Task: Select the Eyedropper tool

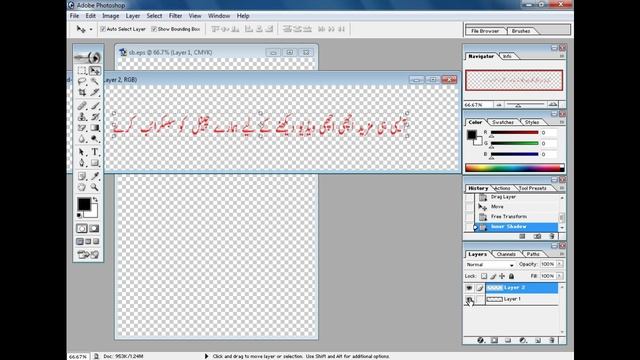Action: click(x=95, y=176)
